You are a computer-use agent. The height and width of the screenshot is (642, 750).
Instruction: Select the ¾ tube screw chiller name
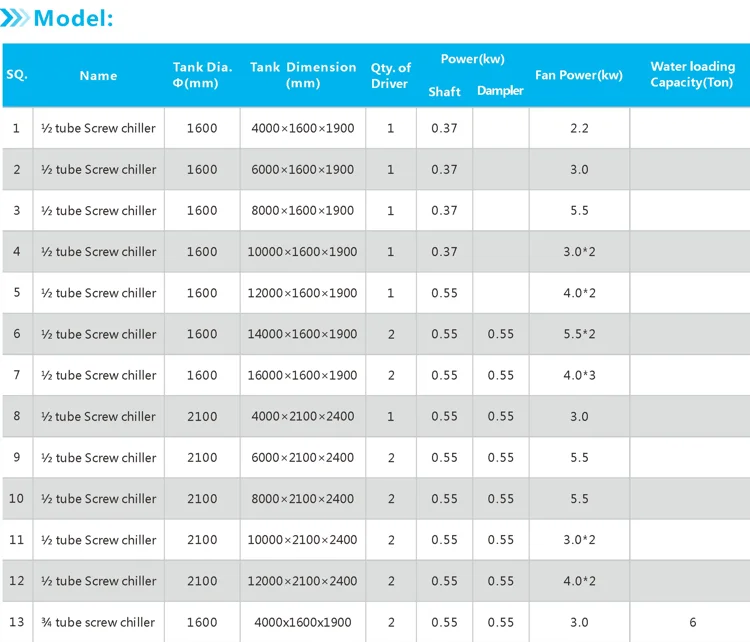tap(98, 622)
